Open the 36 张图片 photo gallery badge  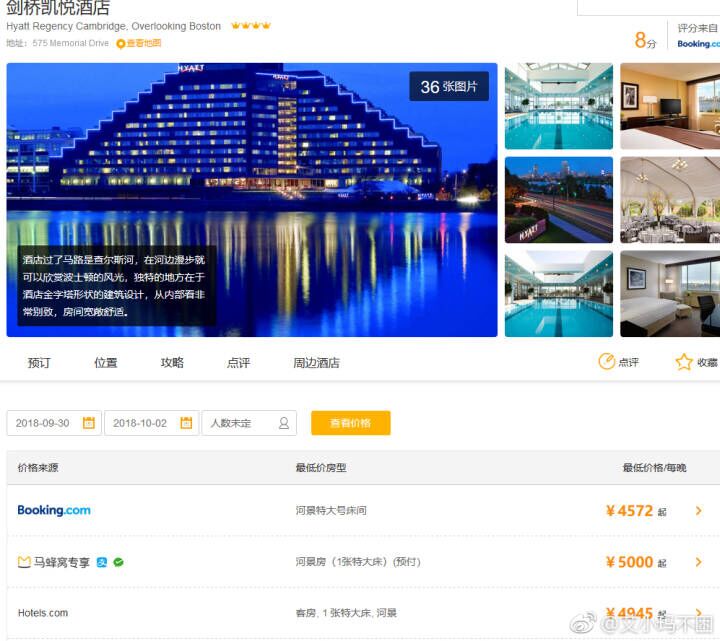click(x=449, y=86)
